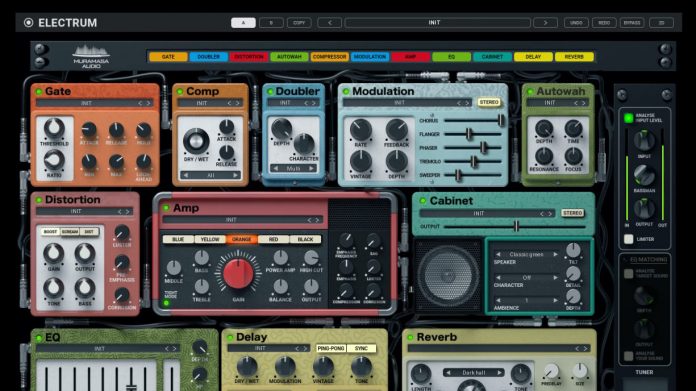Next Doubler Multi mode arrow
Viewport: 696px width, 391px height.
312,169
